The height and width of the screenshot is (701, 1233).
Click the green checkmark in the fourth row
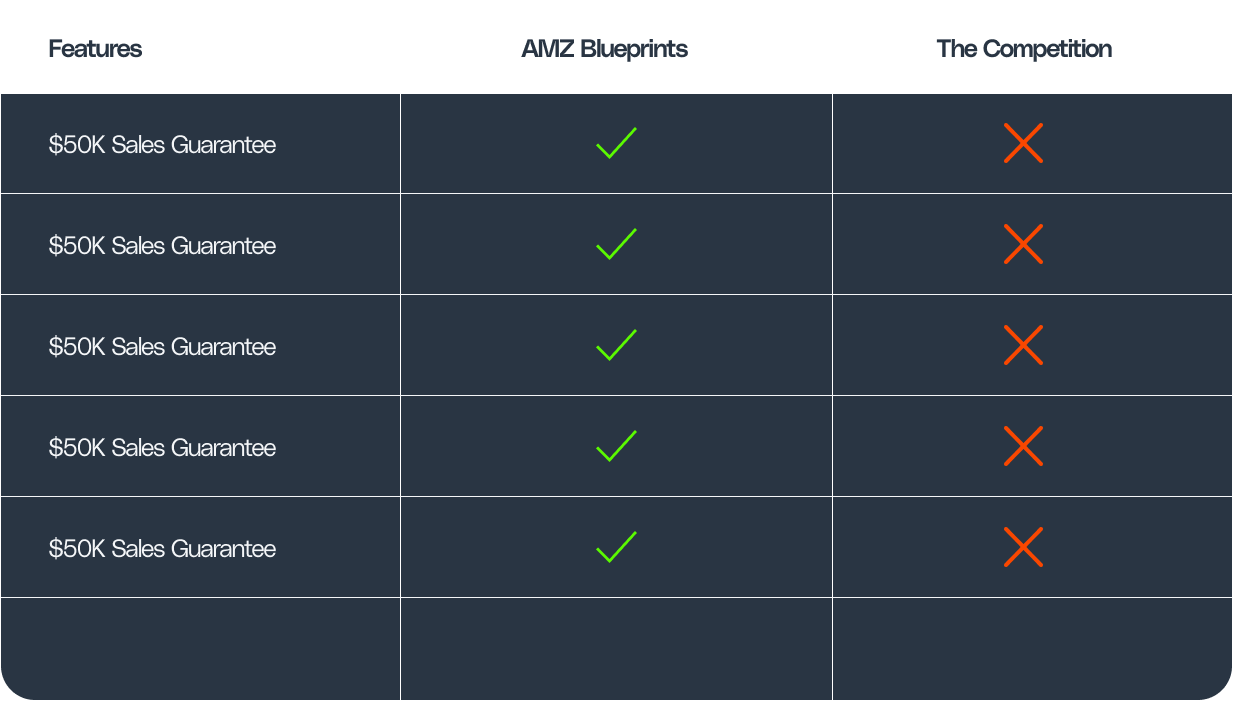click(x=616, y=447)
